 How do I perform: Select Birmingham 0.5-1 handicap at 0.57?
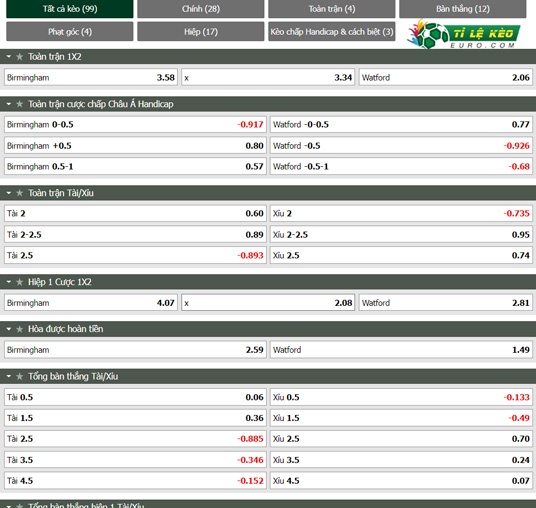pyautogui.click(x=135, y=166)
